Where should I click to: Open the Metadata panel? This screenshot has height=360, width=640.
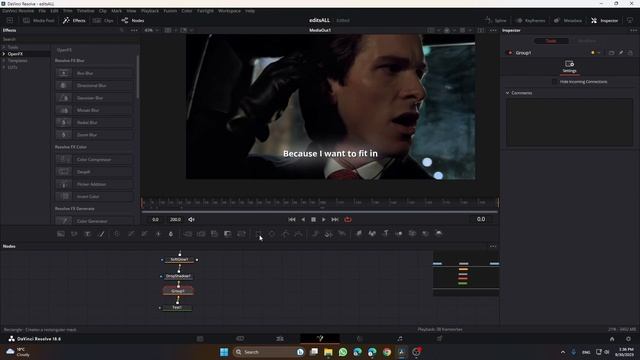pyautogui.click(x=568, y=20)
